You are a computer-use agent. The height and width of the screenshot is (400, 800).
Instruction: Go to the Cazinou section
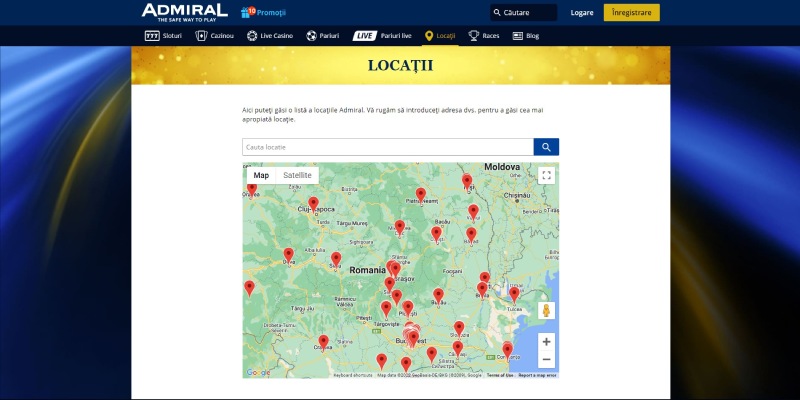pyautogui.click(x=216, y=35)
